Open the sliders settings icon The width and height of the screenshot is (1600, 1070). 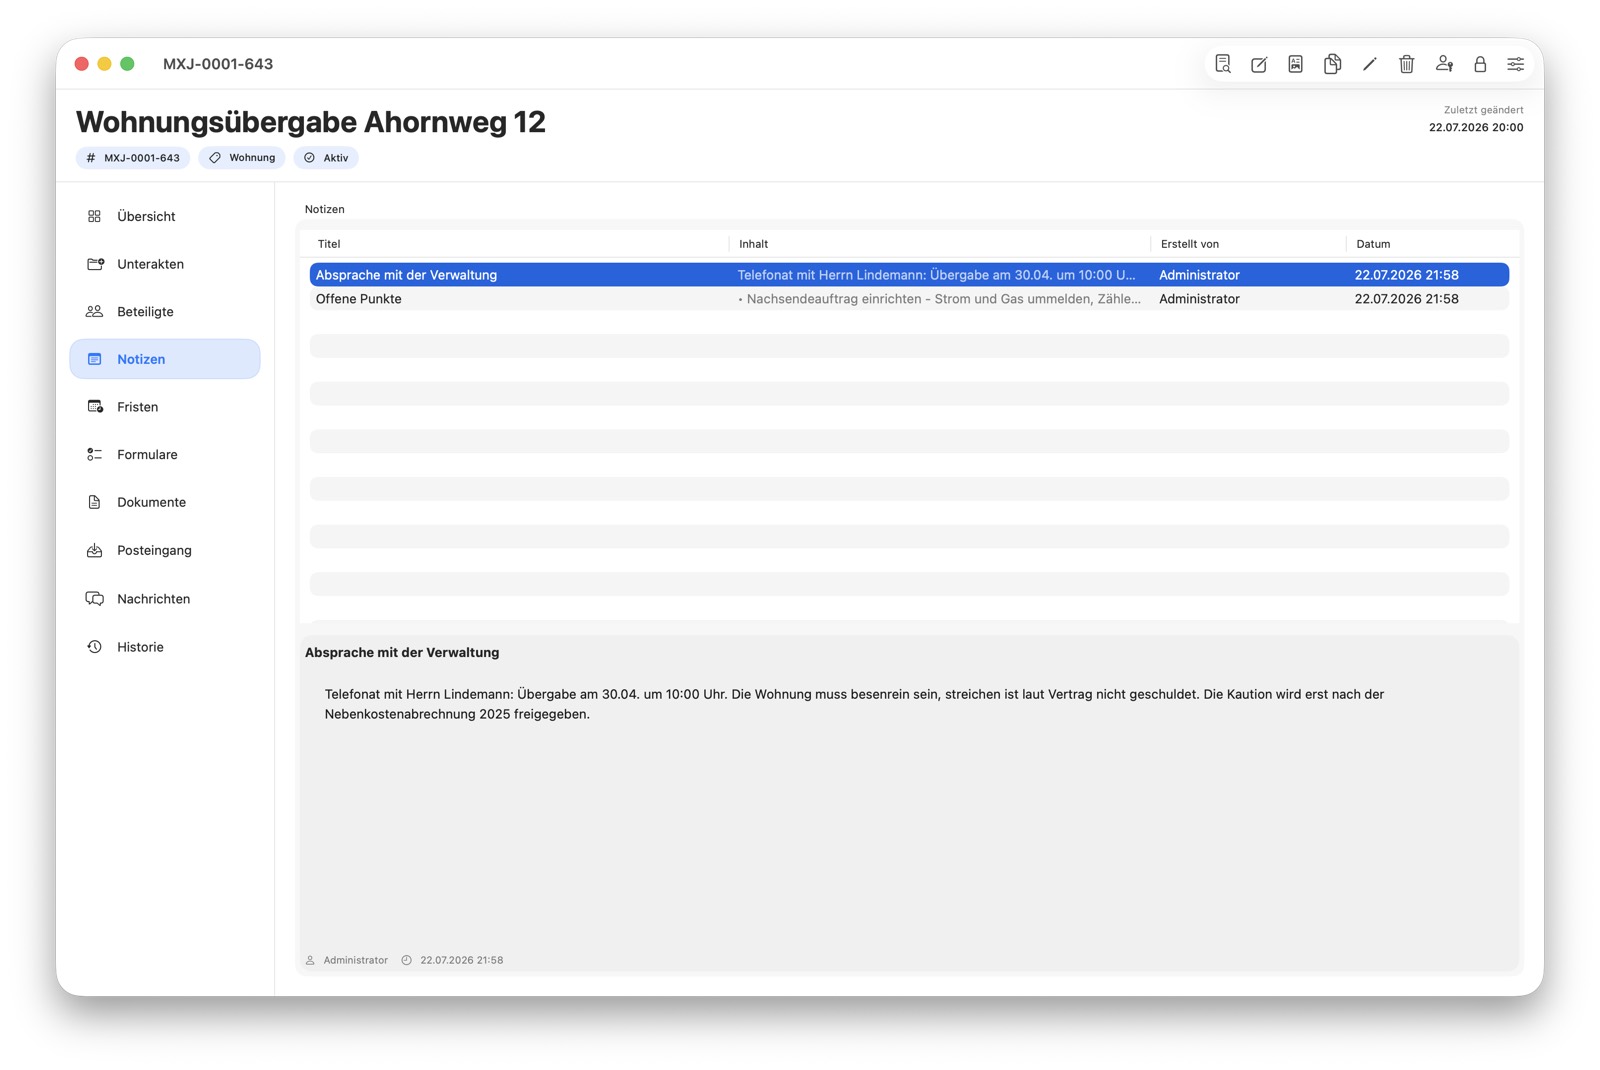pyautogui.click(x=1516, y=64)
